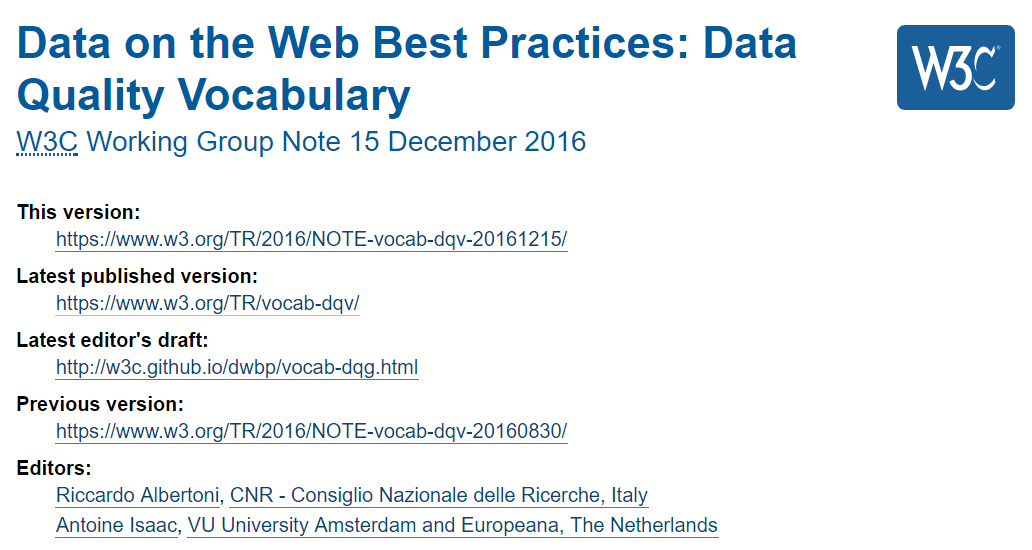Viewport: 1032px width, 550px height.
Task: Click the "Latest editor's draft:" label
Action: pyautogui.click(x=112, y=340)
